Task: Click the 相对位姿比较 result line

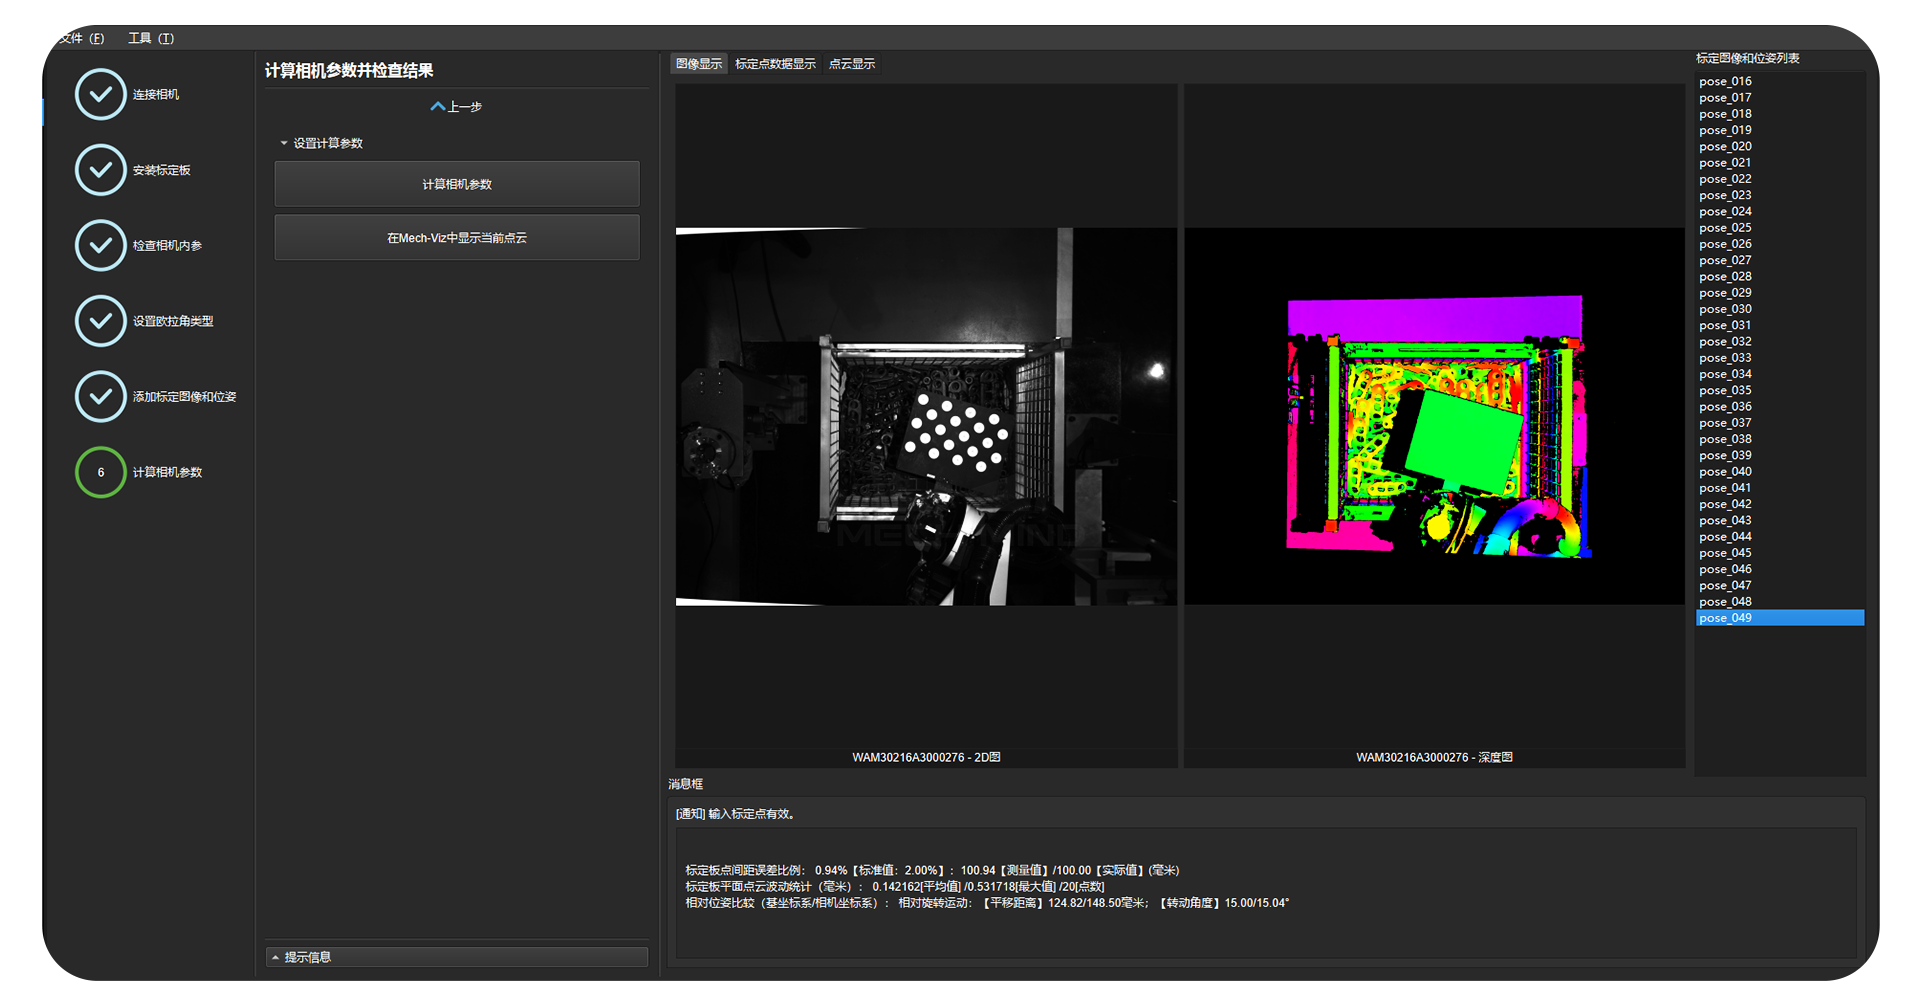Action: point(987,903)
